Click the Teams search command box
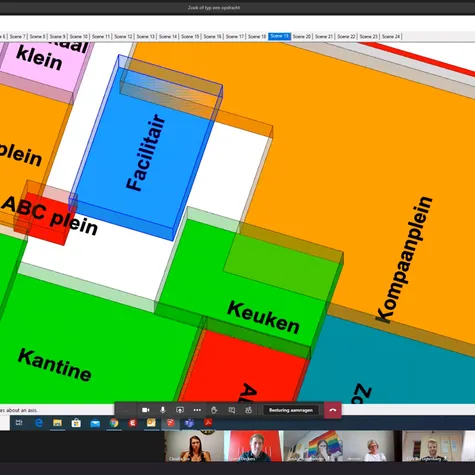Screen dimensions: 475x475 point(214,7)
